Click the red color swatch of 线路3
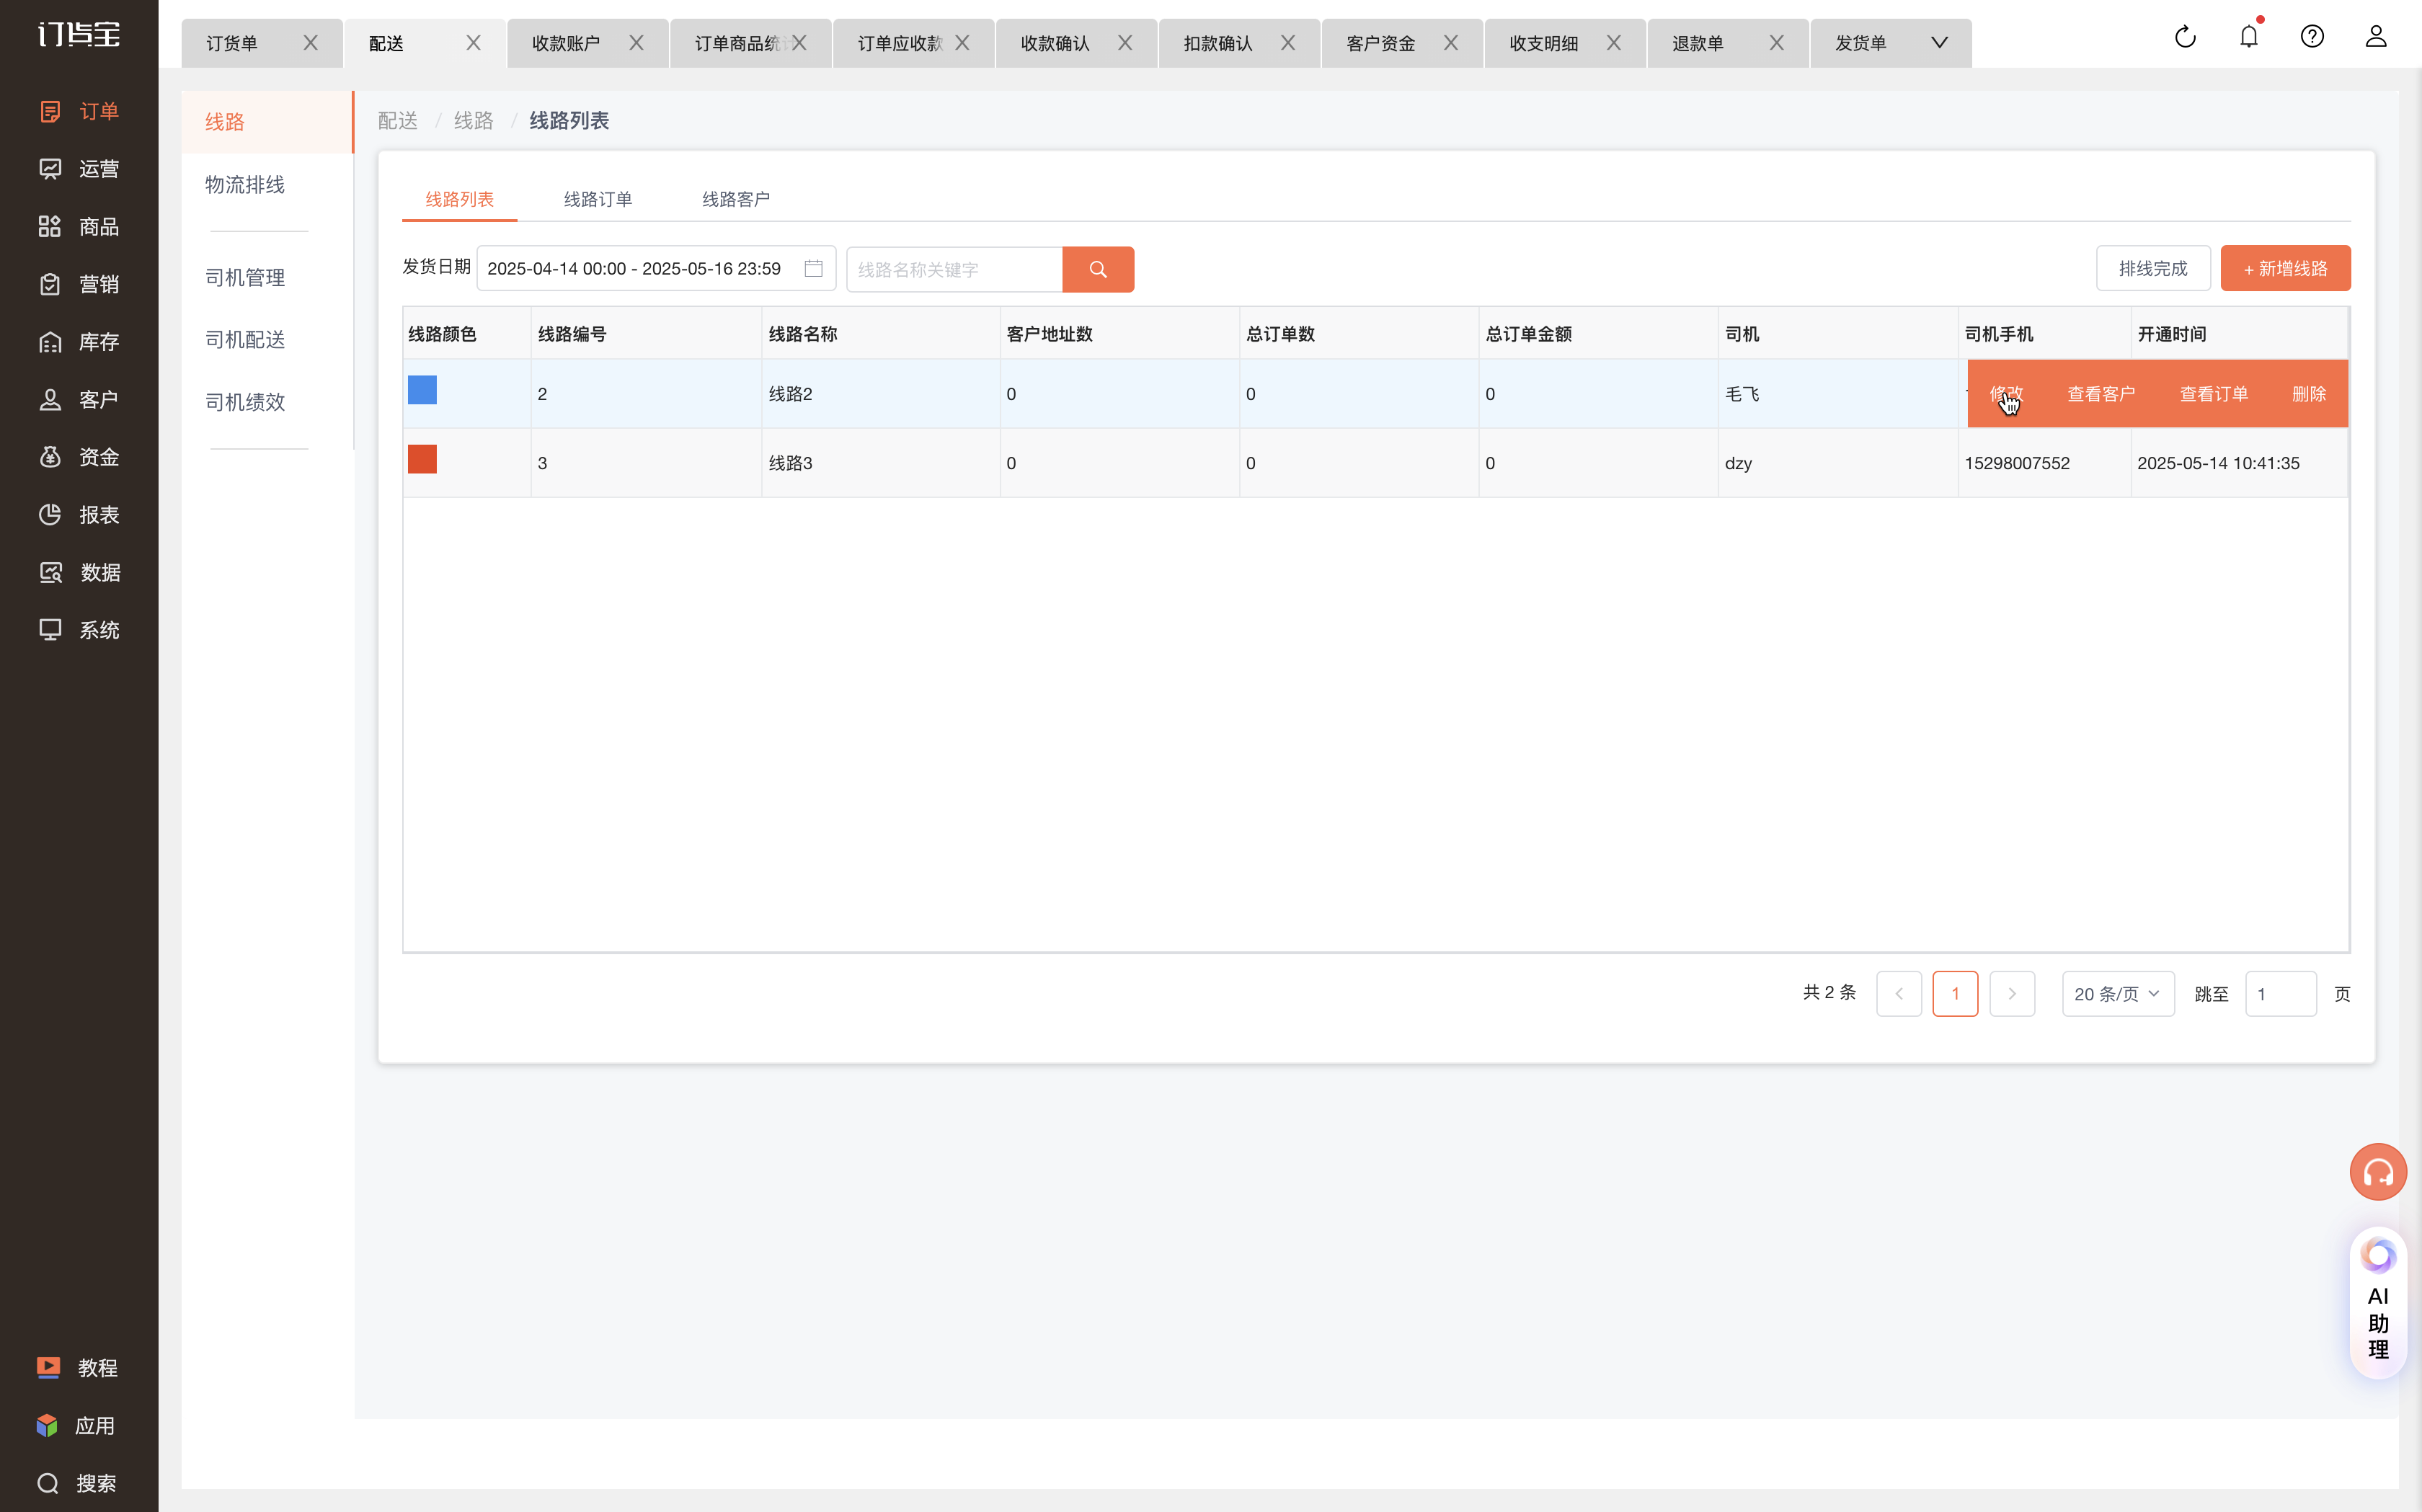 pos(422,459)
